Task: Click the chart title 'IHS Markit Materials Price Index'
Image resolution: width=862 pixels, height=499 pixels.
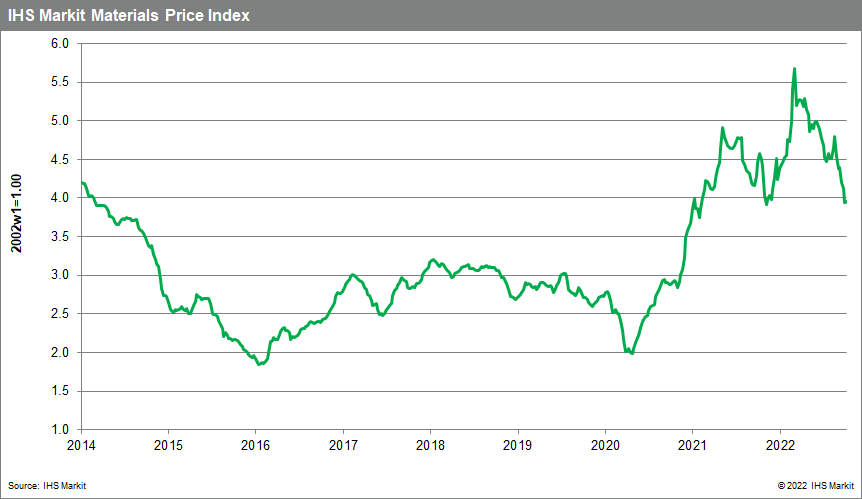Action: 130,16
